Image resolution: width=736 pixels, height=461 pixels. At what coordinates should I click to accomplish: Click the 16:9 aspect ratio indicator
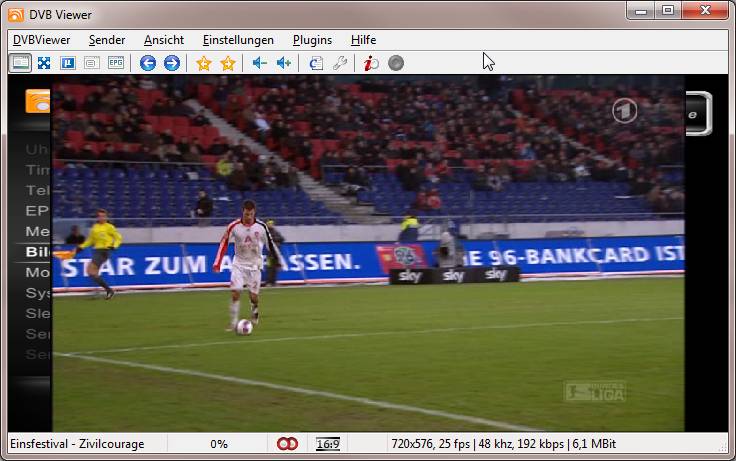point(328,444)
